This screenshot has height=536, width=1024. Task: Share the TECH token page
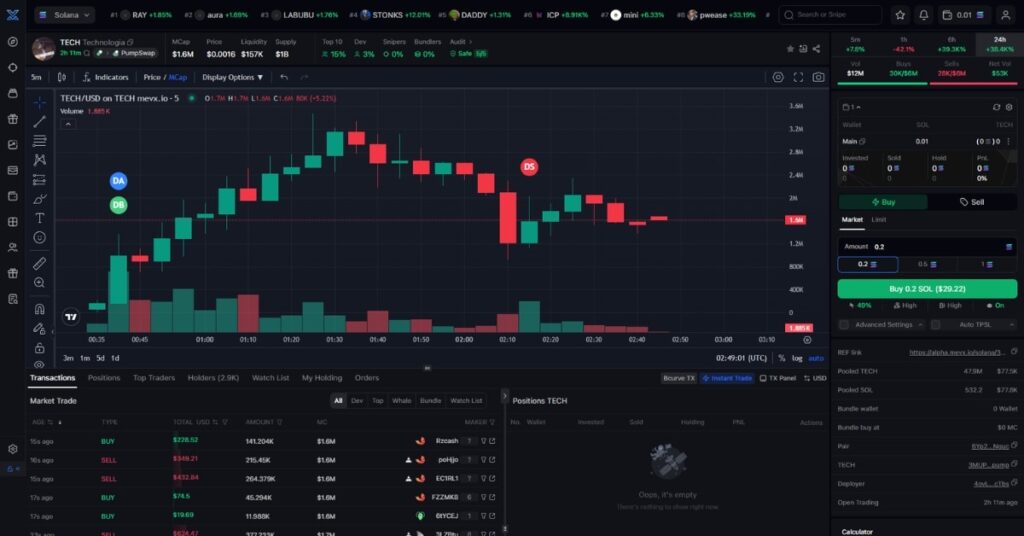tap(816, 49)
